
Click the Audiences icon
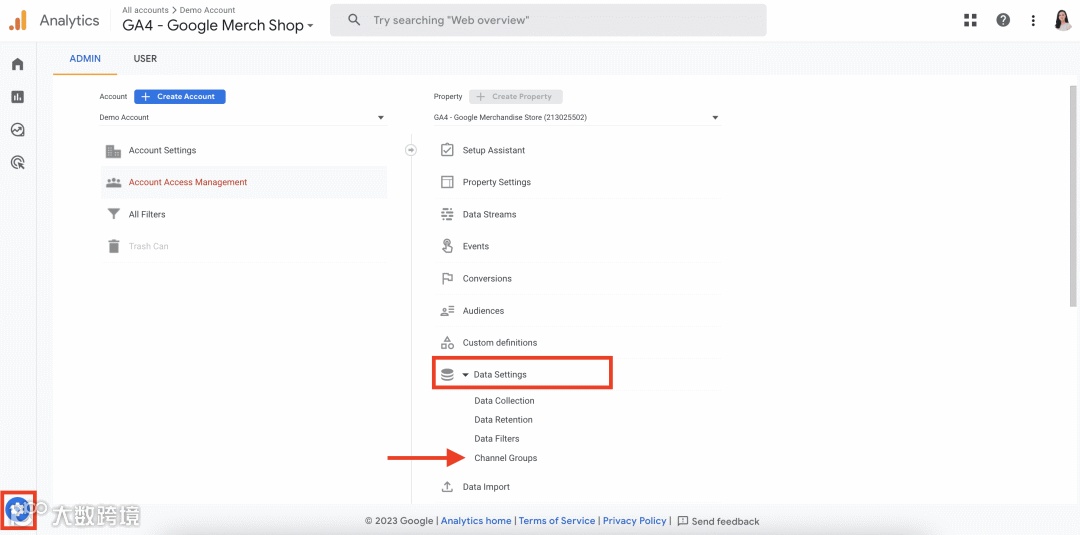[x=447, y=311]
